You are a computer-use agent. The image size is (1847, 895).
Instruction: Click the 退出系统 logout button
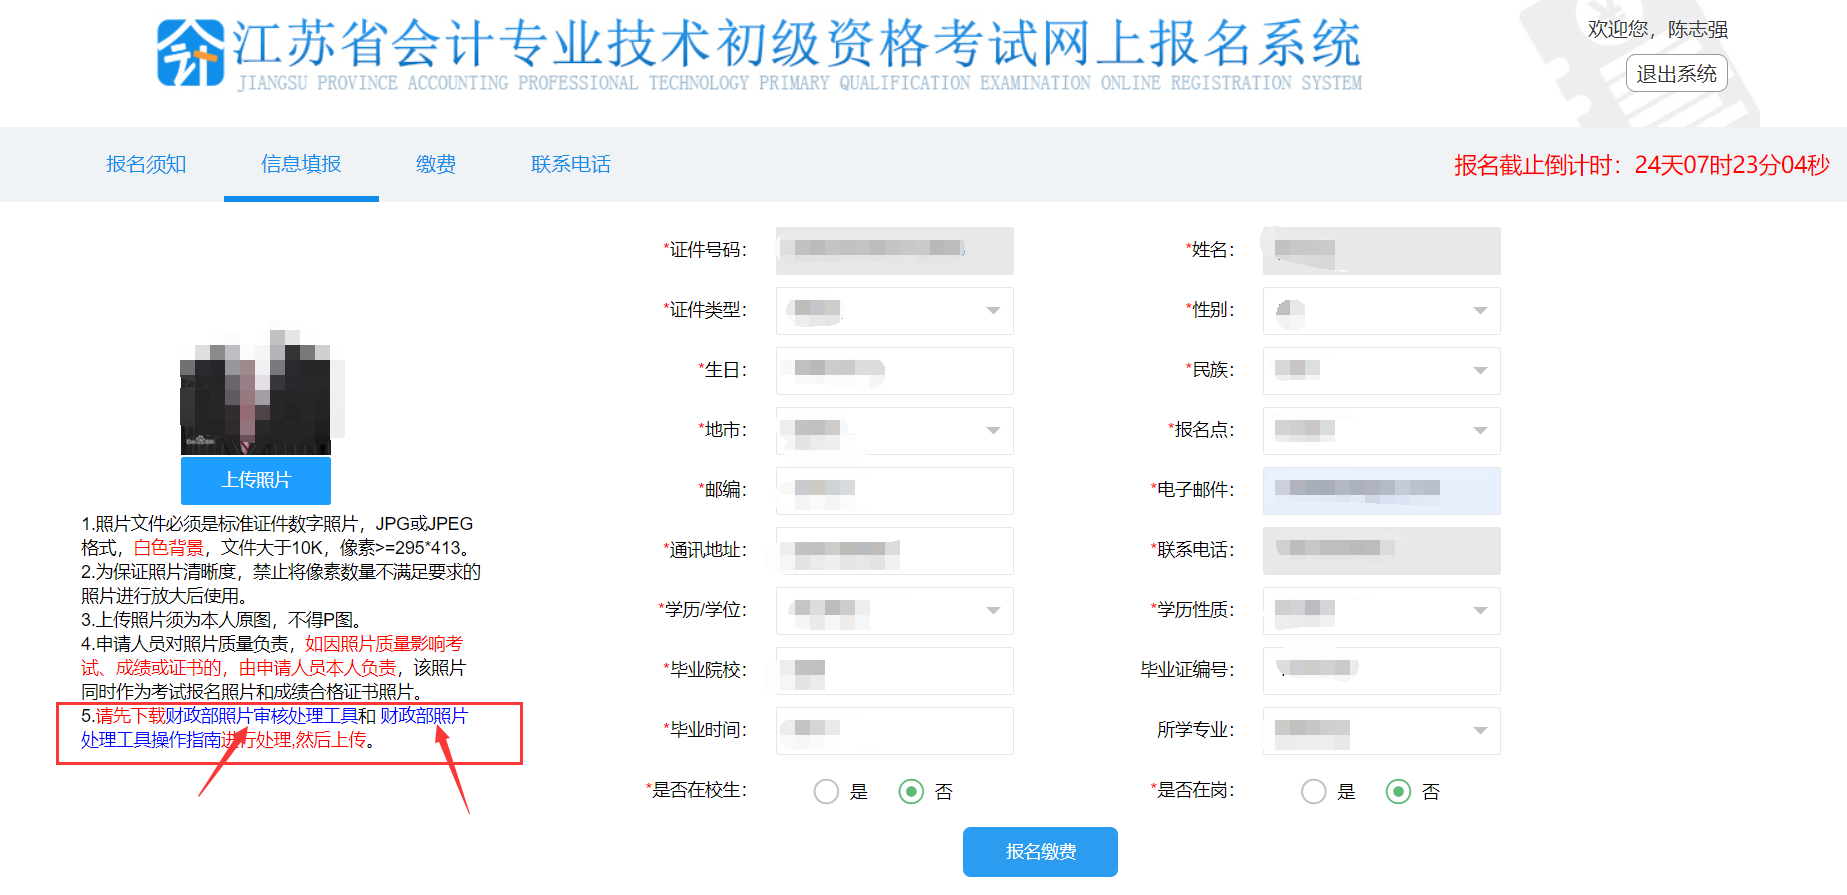1676,74
